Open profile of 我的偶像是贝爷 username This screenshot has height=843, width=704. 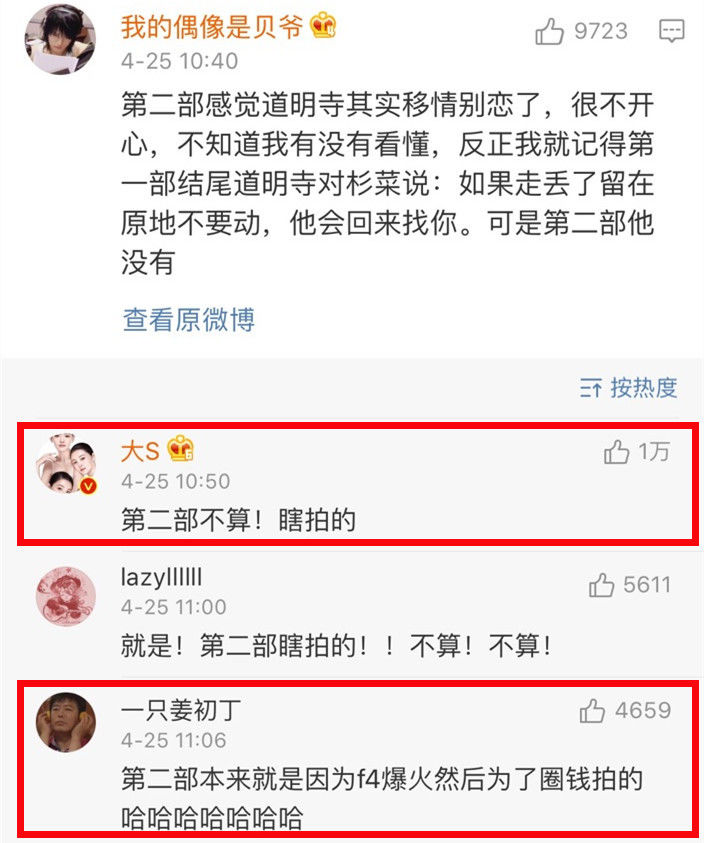212,27
